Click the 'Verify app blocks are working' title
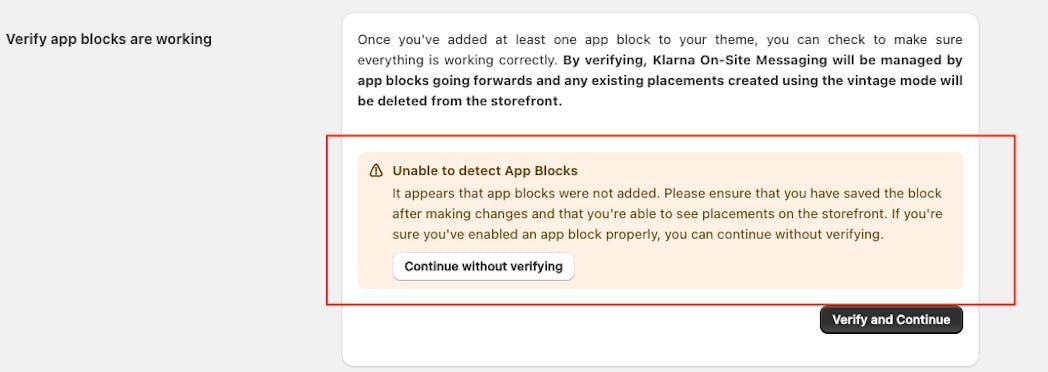The height and width of the screenshot is (372, 1048). pyautogui.click(x=109, y=39)
